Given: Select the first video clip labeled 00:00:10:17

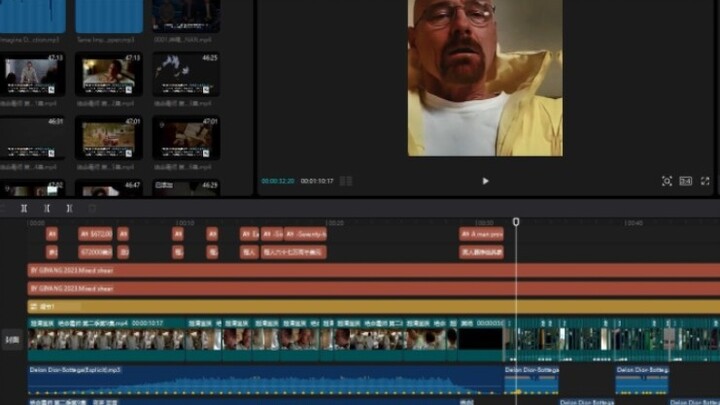Looking at the screenshot, I should 107,340.
